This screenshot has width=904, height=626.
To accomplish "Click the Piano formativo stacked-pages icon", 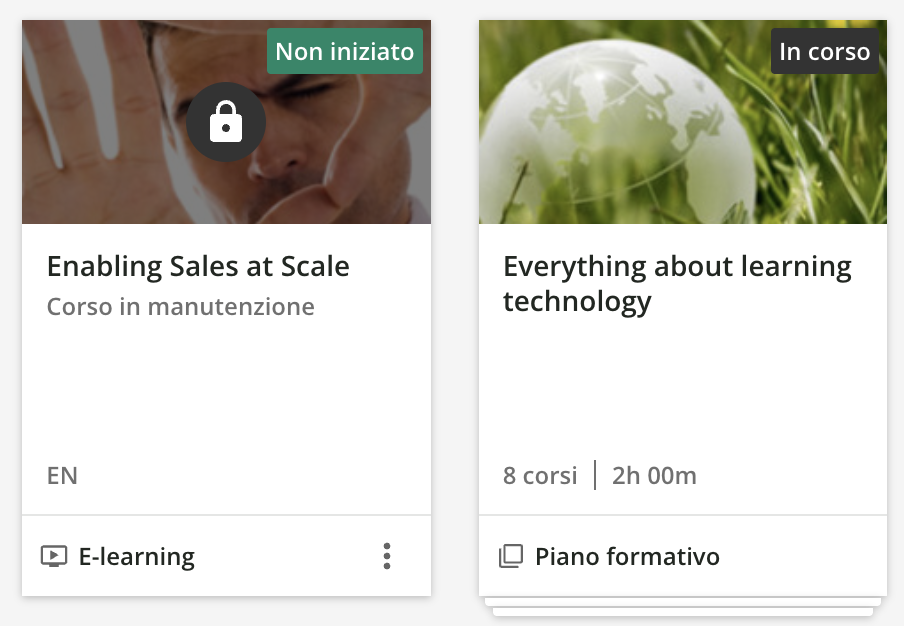I will [x=510, y=557].
